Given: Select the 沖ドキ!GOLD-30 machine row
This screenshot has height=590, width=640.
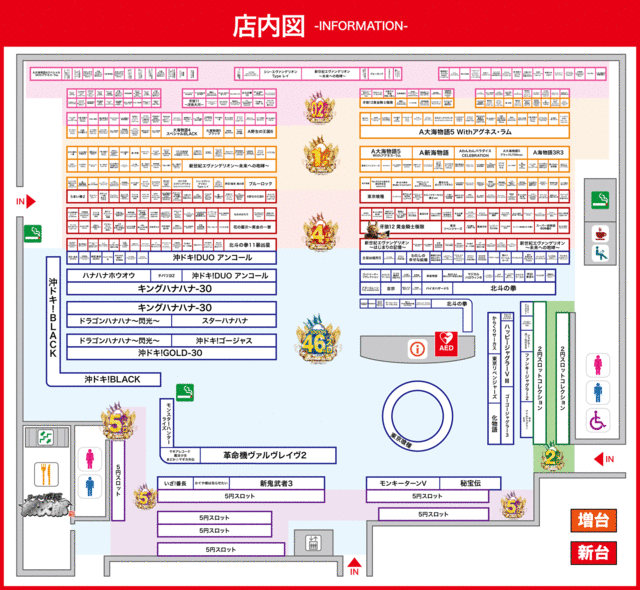Looking at the screenshot, I should pos(170,353).
